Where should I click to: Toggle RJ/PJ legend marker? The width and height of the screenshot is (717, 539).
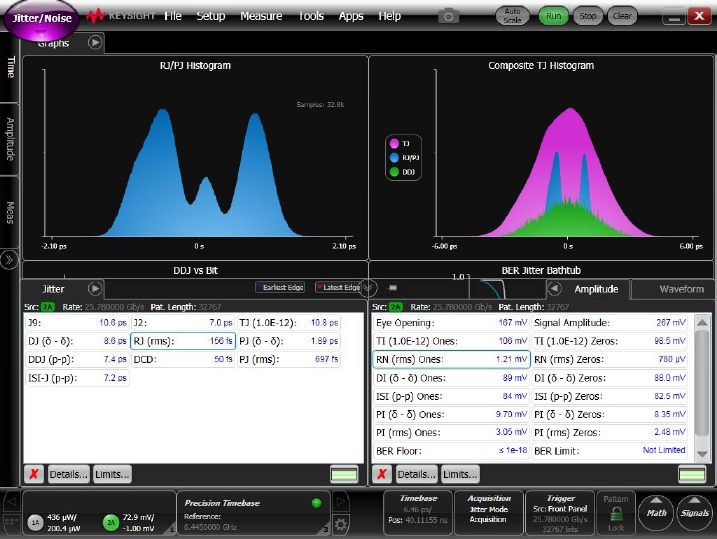[x=394, y=158]
